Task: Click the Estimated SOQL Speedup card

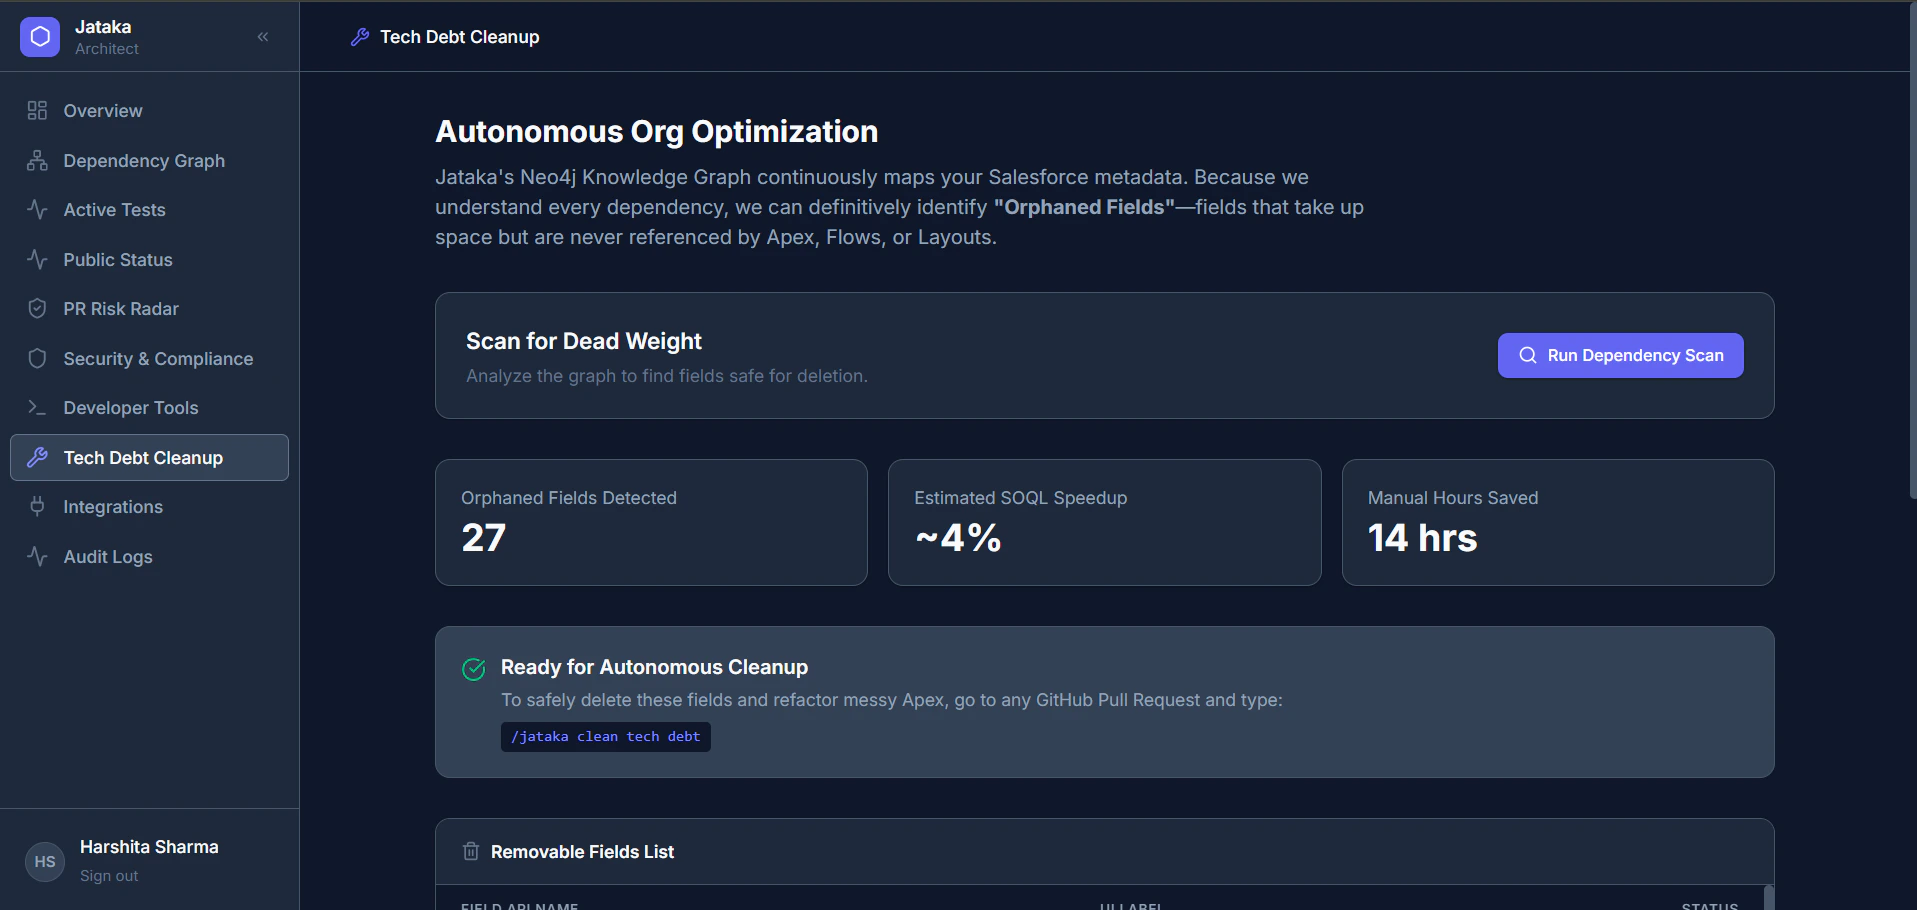Action: click(x=1104, y=522)
